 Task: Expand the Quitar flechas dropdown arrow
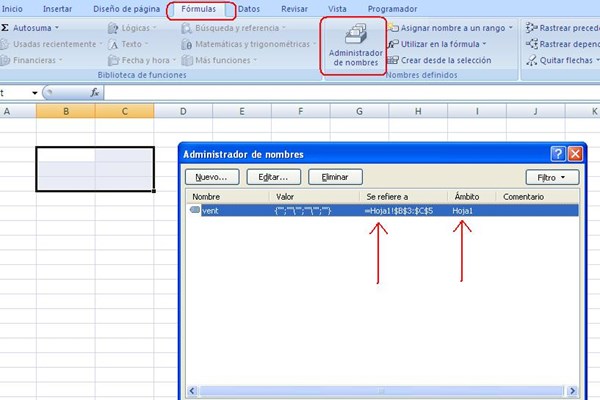(x=597, y=60)
